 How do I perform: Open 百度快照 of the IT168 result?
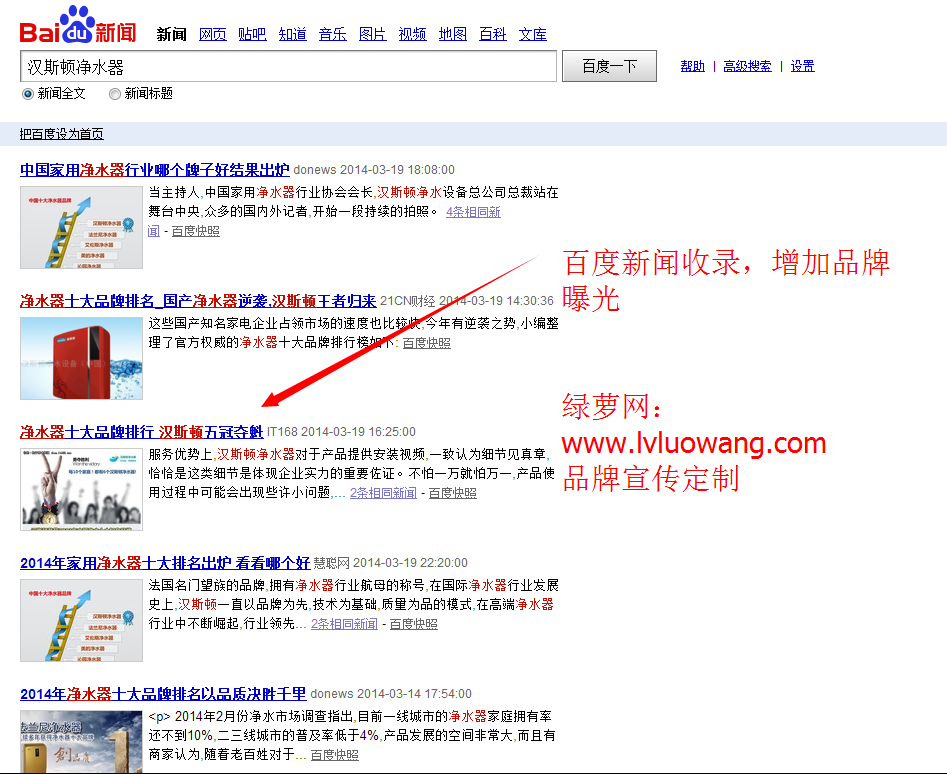pyautogui.click(x=452, y=493)
